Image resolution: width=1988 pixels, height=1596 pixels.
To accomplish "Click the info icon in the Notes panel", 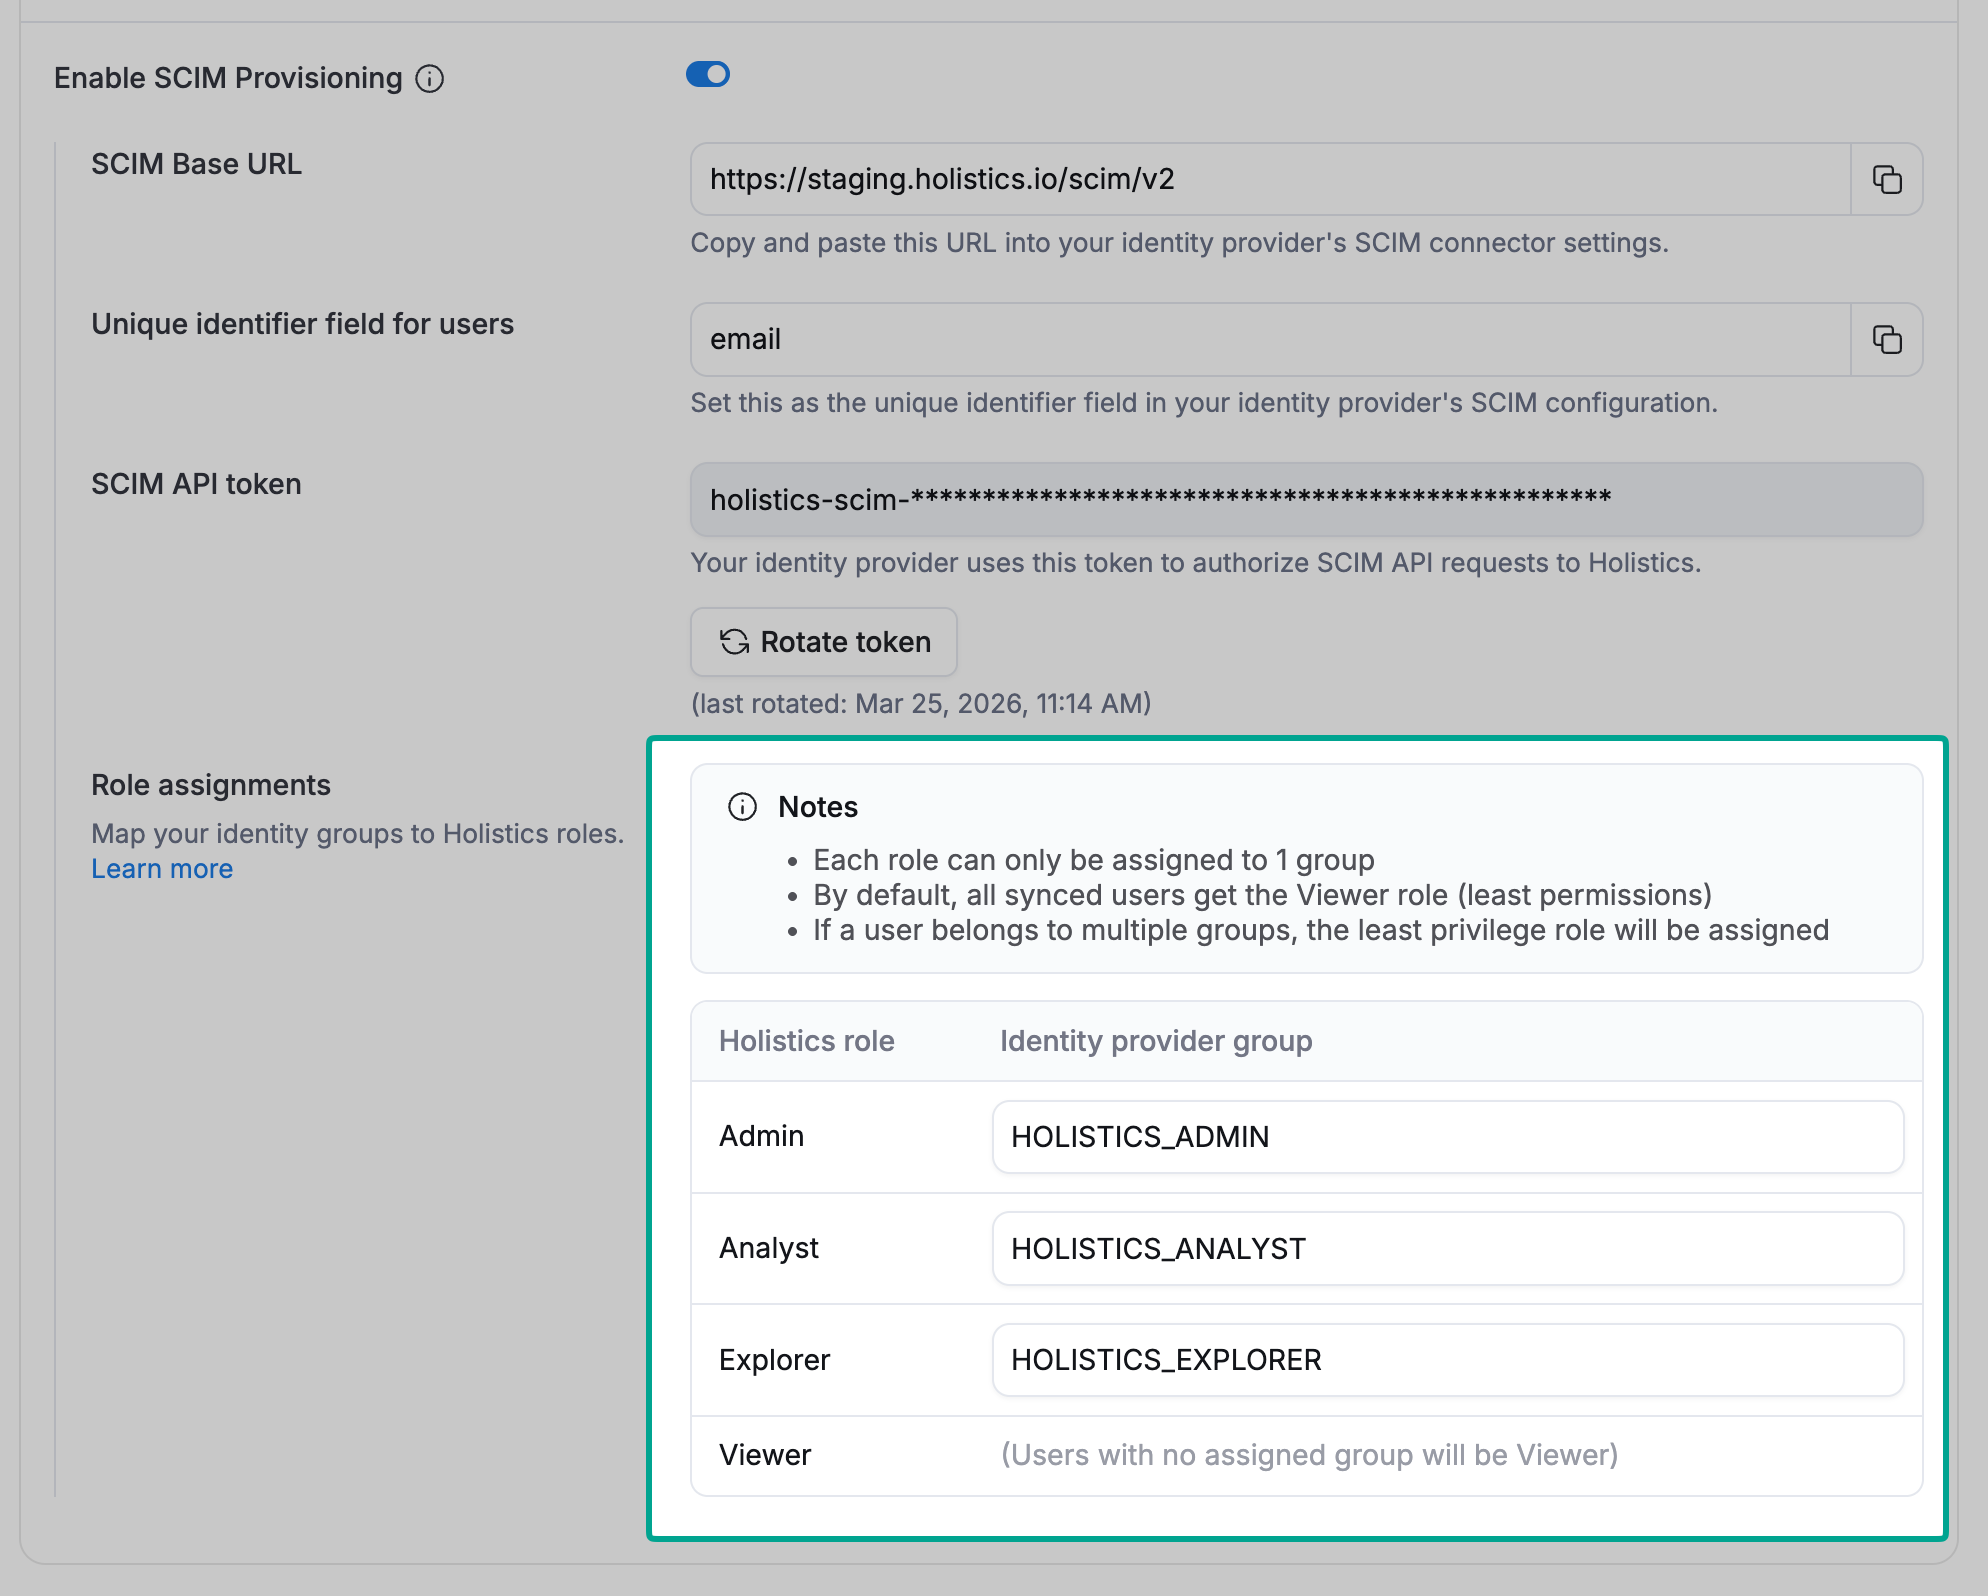I will pos(742,806).
